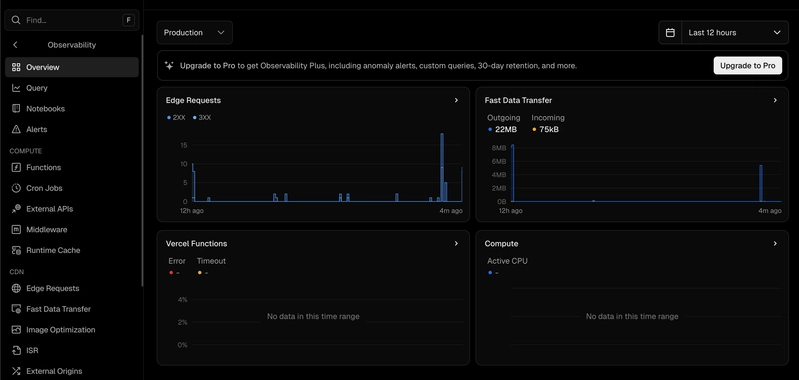Screen dimensions: 799x380
Task: Open the Production environment dropdown
Action: [x=195, y=33]
